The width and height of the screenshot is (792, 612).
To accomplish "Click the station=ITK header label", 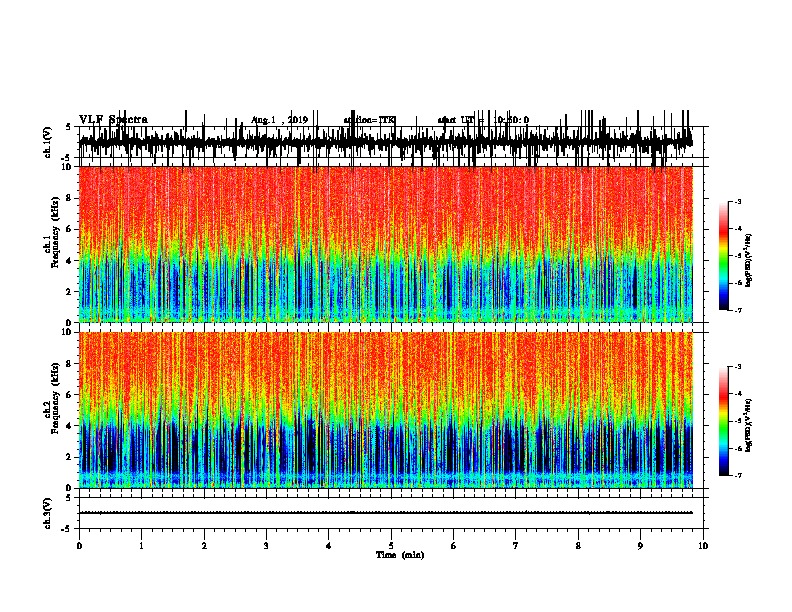I will pyautogui.click(x=369, y=120).
